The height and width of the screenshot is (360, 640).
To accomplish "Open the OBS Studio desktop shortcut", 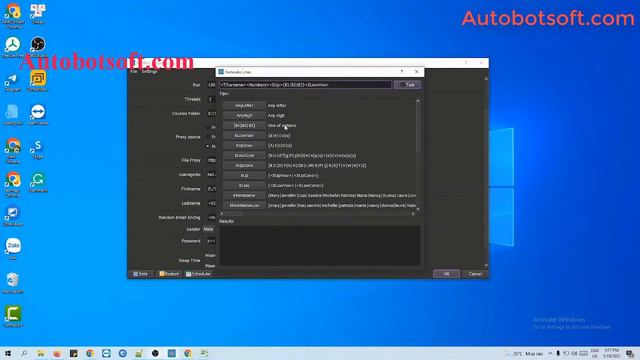I will [38, 46].
